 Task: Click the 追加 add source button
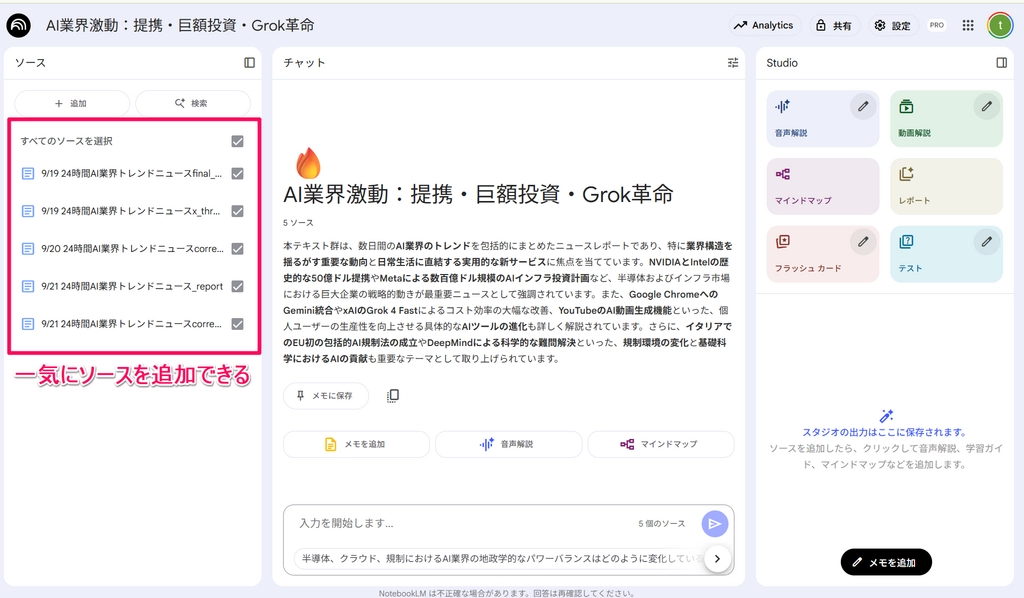(x=72, y=103)
